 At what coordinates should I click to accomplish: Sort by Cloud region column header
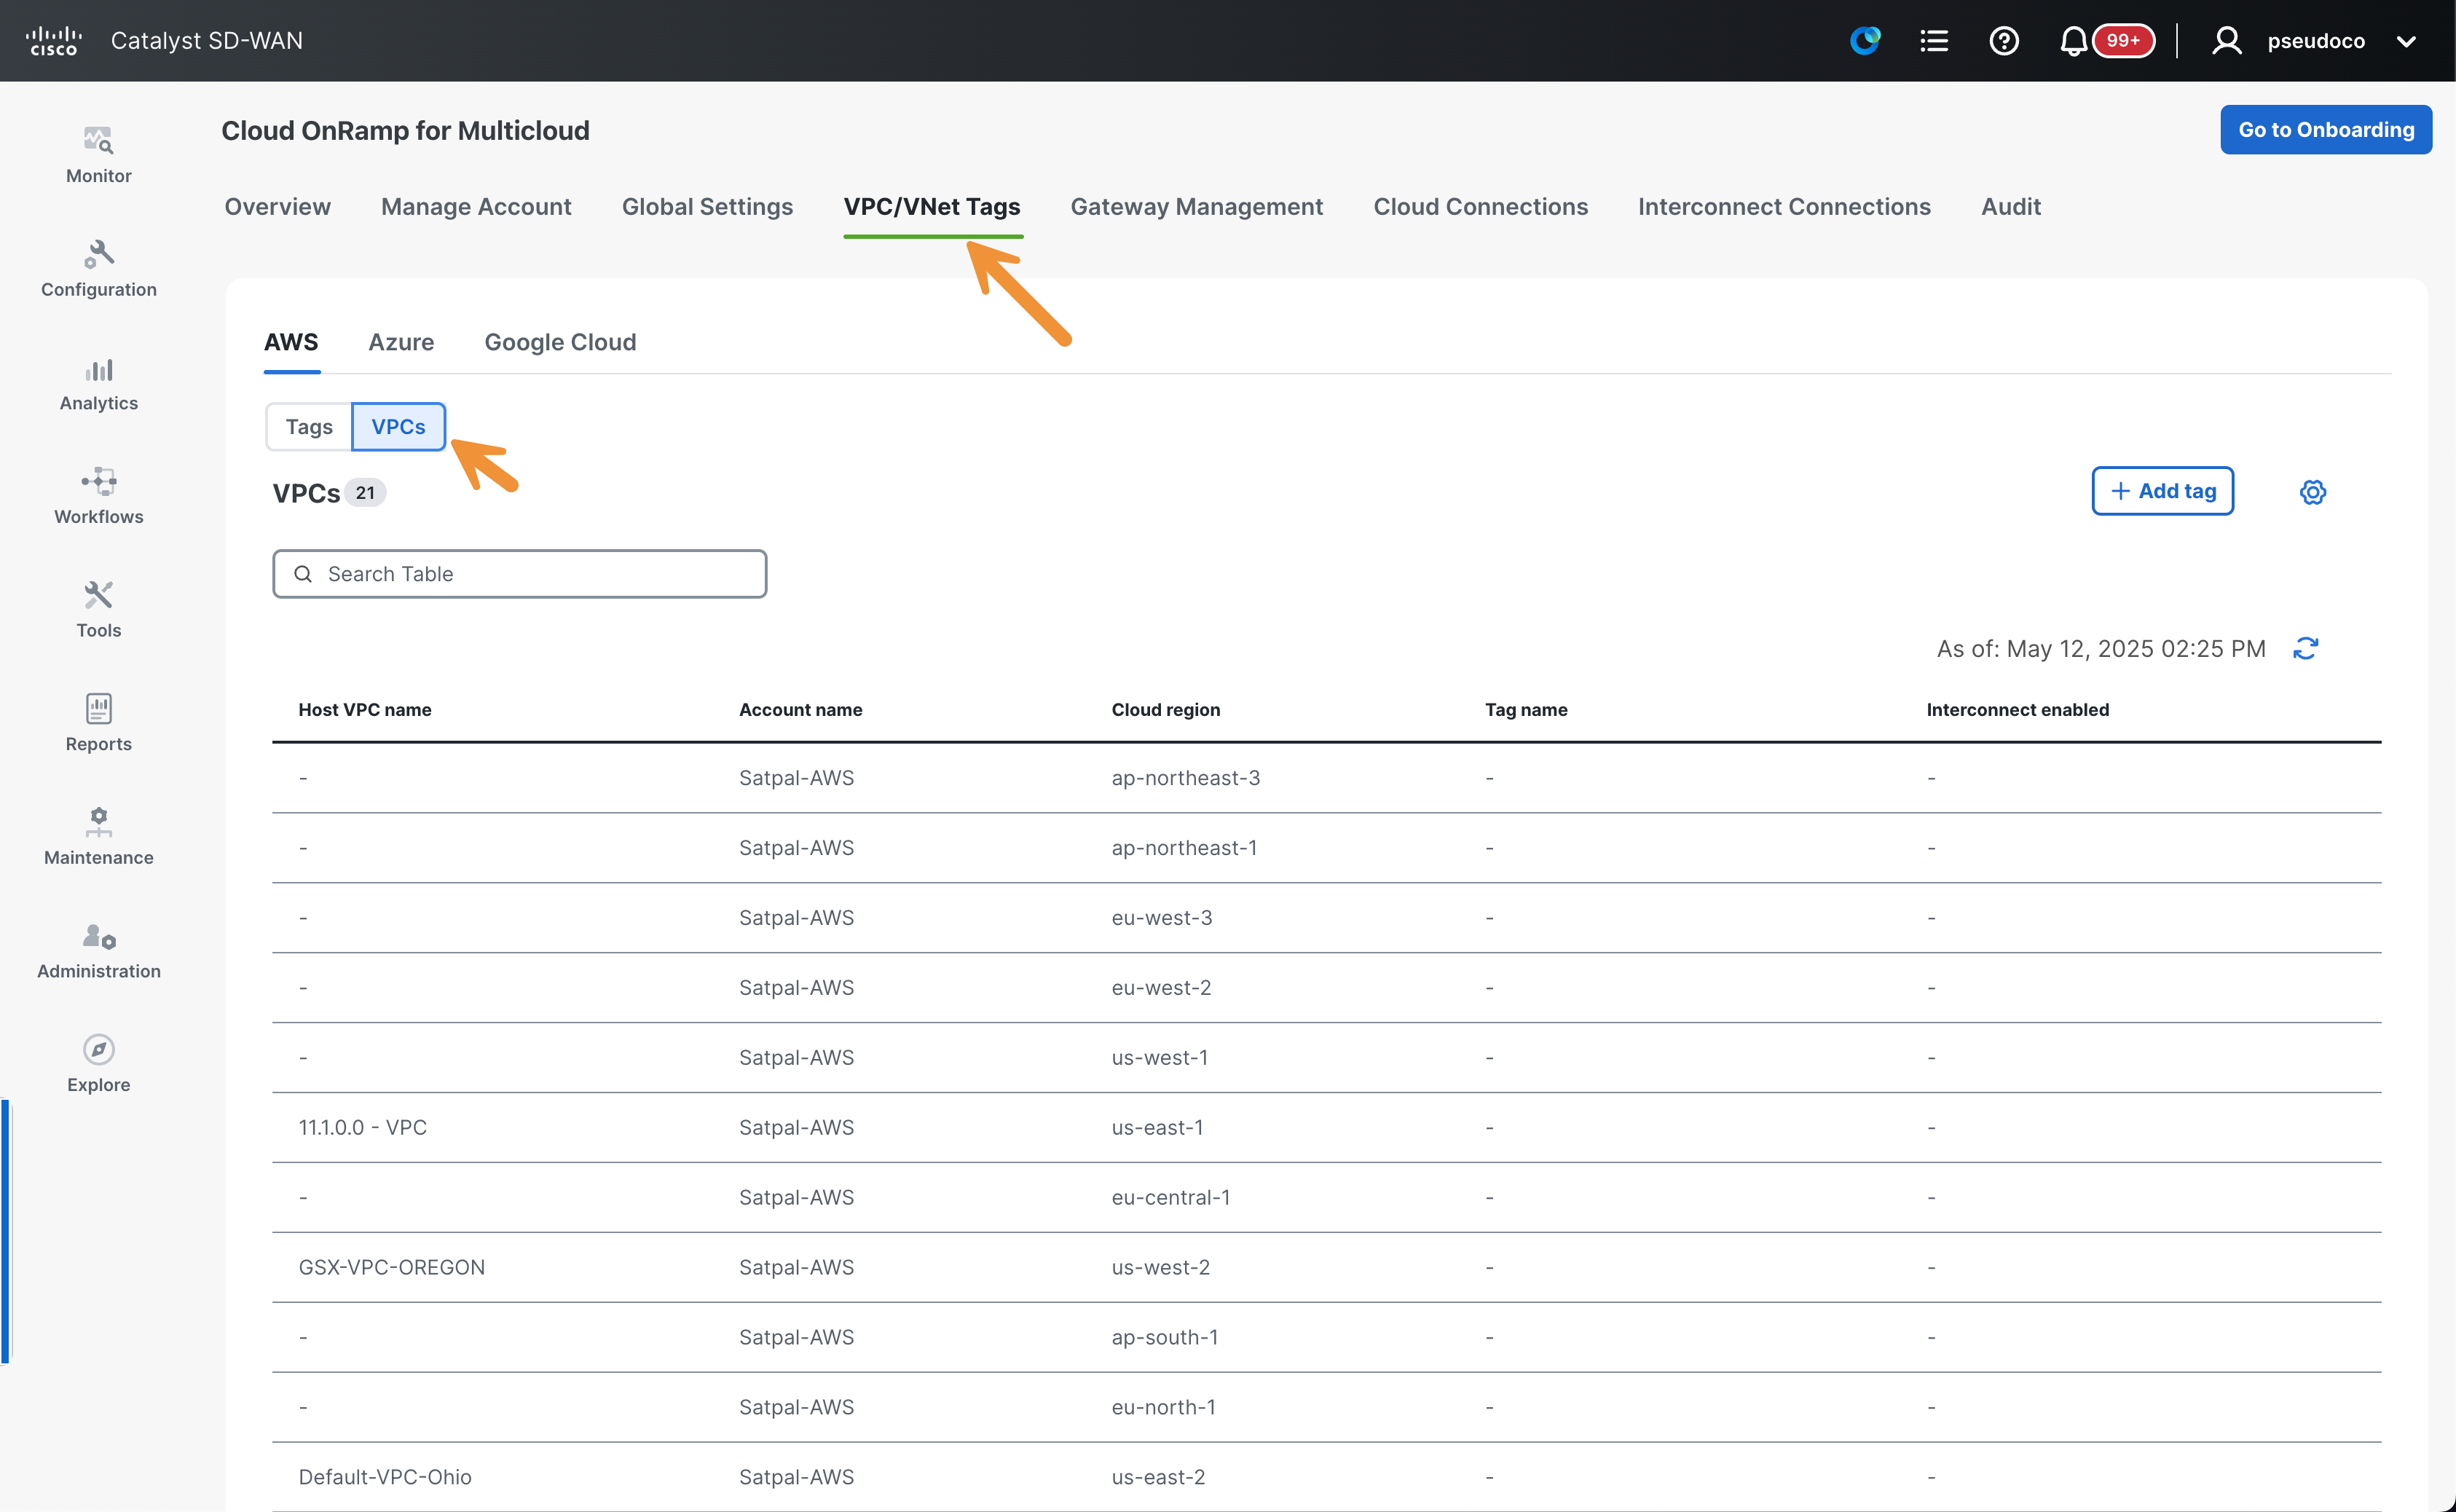[x=1165, y=710]
